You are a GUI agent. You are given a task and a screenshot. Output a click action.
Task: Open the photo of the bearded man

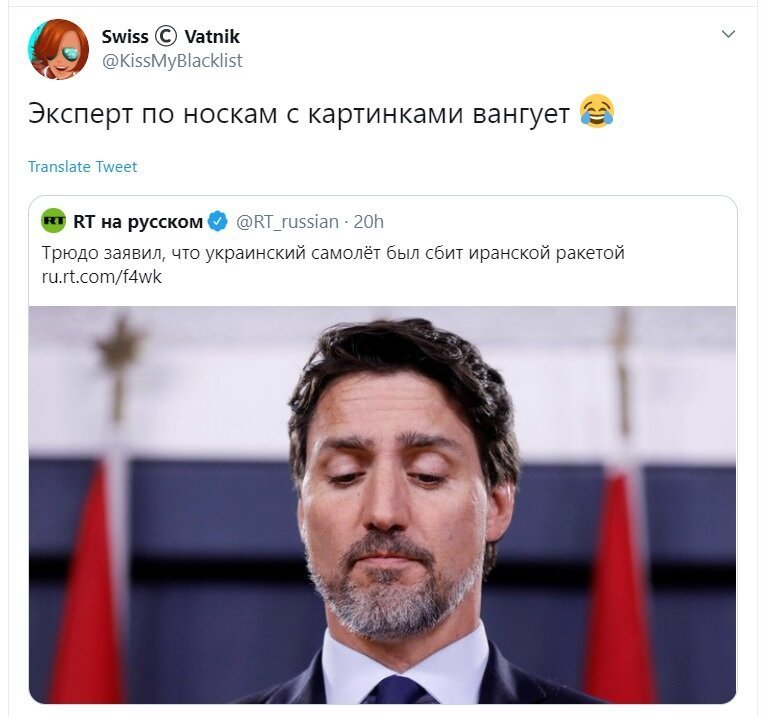point(383,505)
